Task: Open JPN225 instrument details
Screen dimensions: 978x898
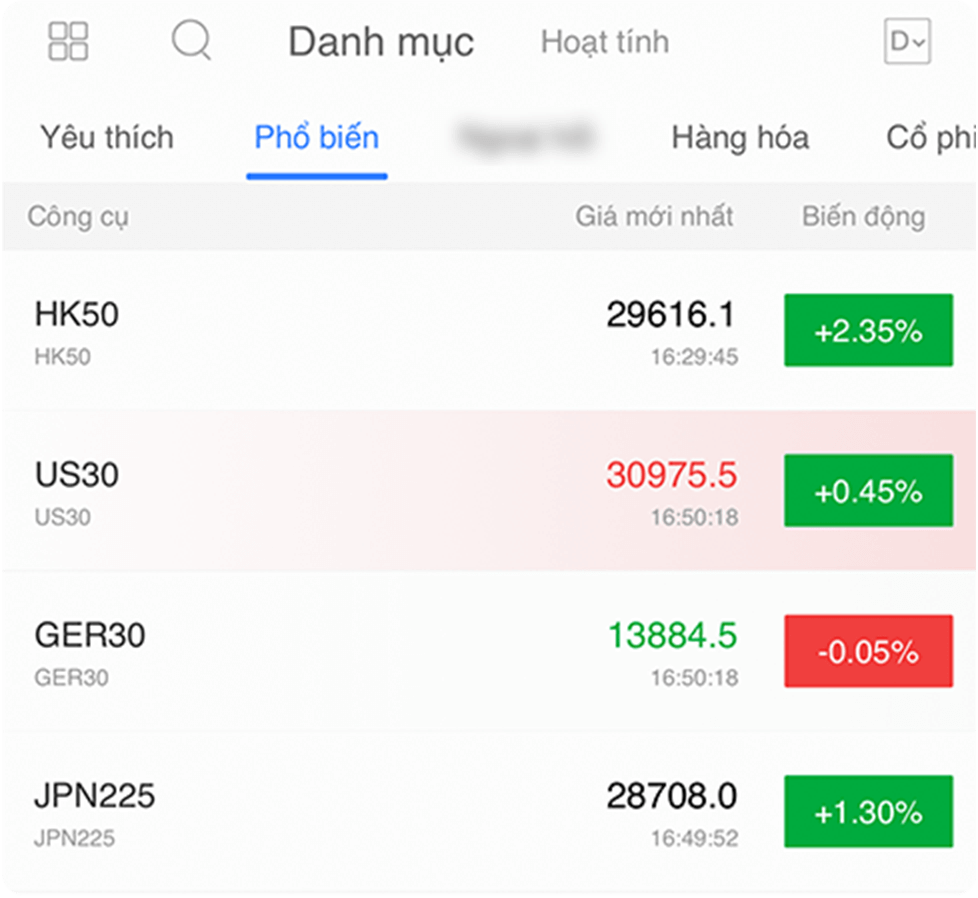Action: [95, 797]
